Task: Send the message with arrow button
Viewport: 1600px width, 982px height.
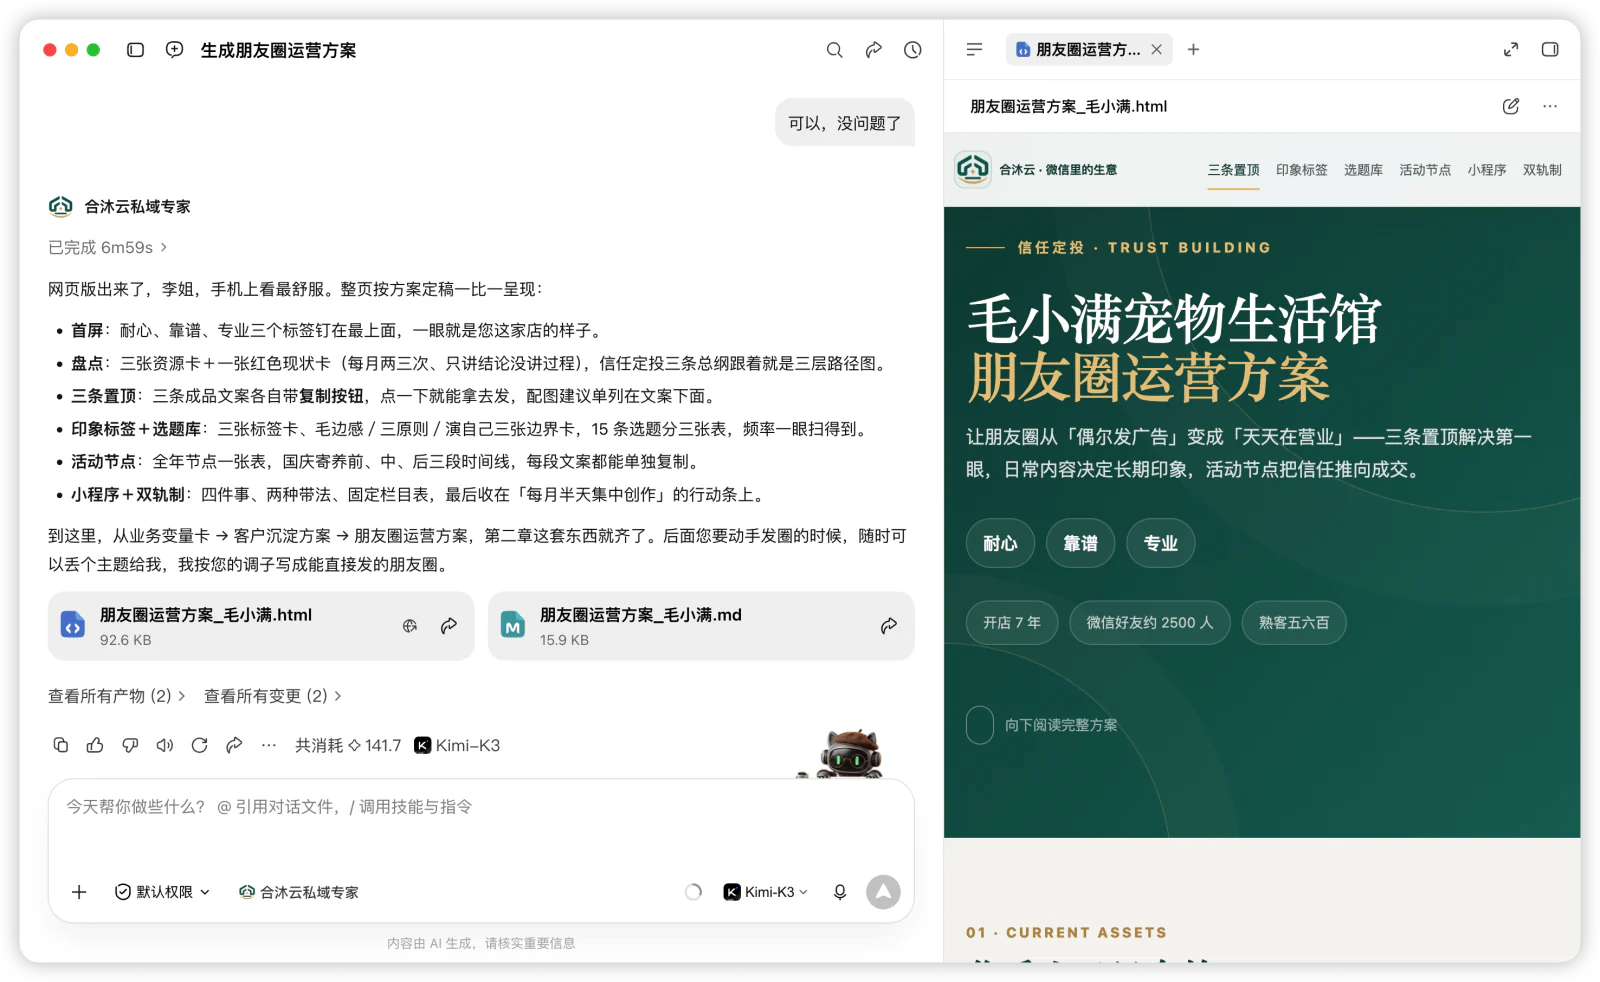Action: tap(883, 892)
